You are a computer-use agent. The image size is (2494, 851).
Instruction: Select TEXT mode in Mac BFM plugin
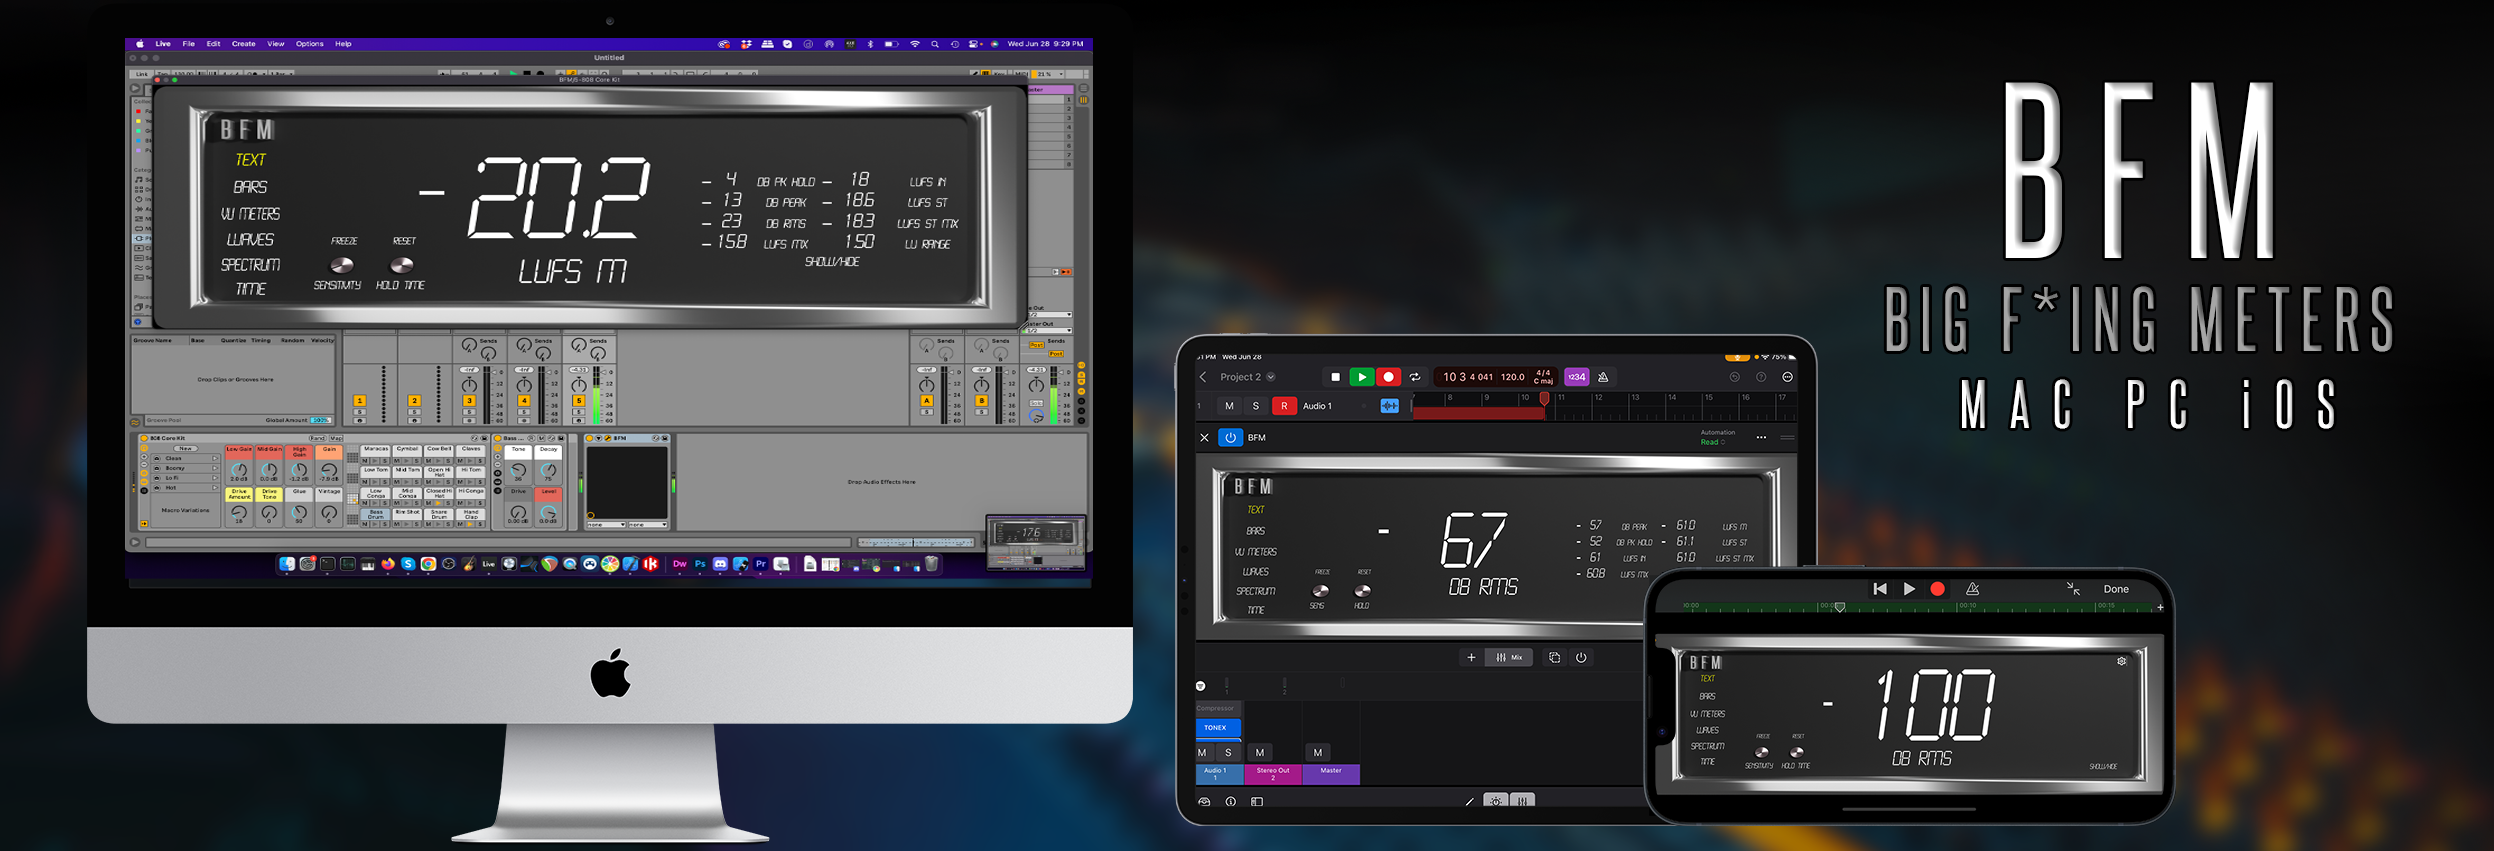coord(250,160)
